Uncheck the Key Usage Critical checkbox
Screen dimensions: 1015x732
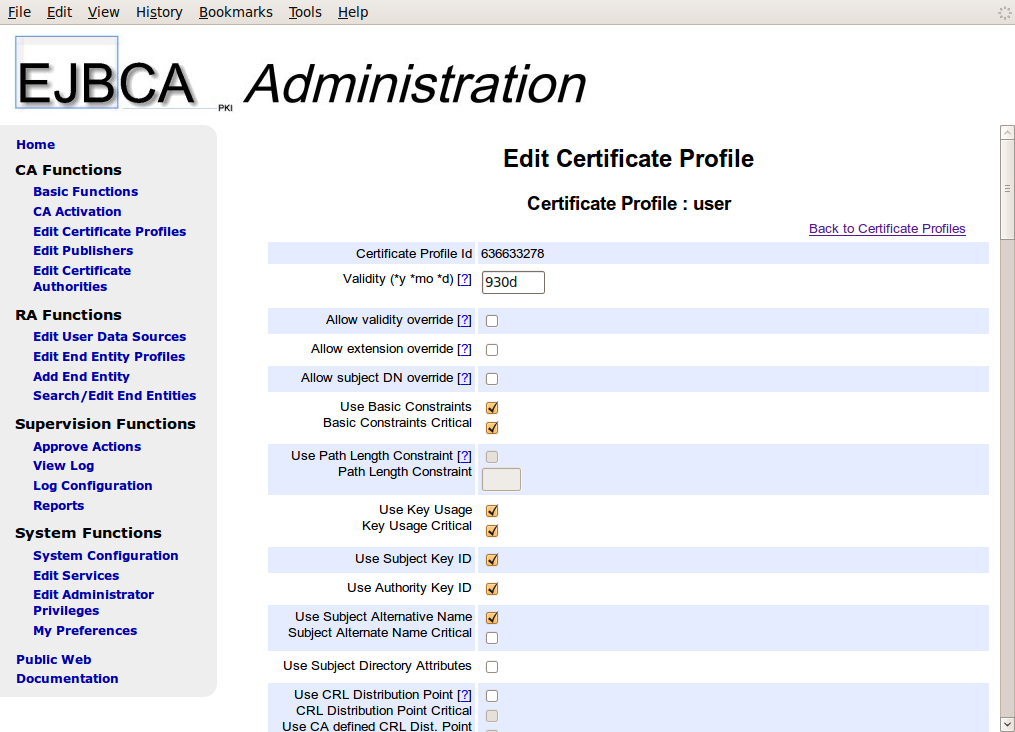point(492,531)
